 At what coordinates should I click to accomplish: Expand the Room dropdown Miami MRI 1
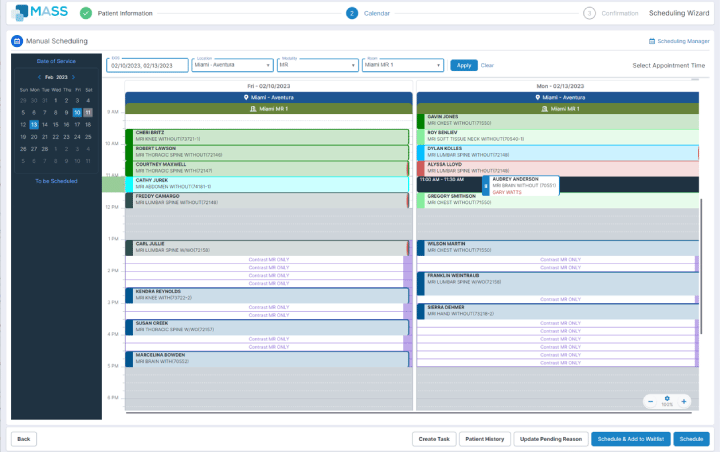click(401, 65)
